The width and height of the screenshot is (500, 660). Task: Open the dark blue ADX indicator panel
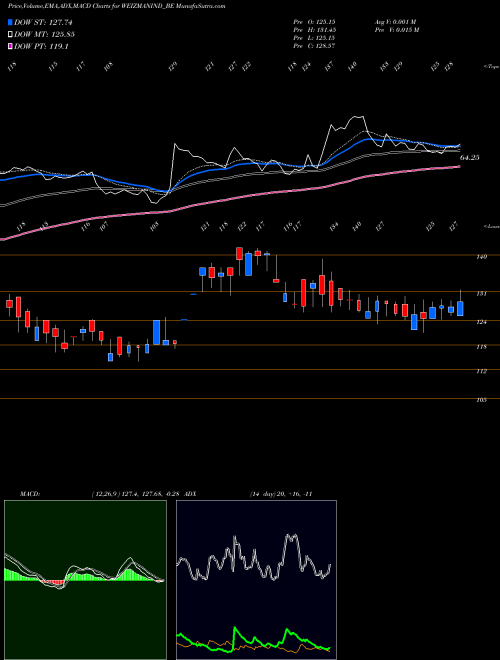[256, 580]
